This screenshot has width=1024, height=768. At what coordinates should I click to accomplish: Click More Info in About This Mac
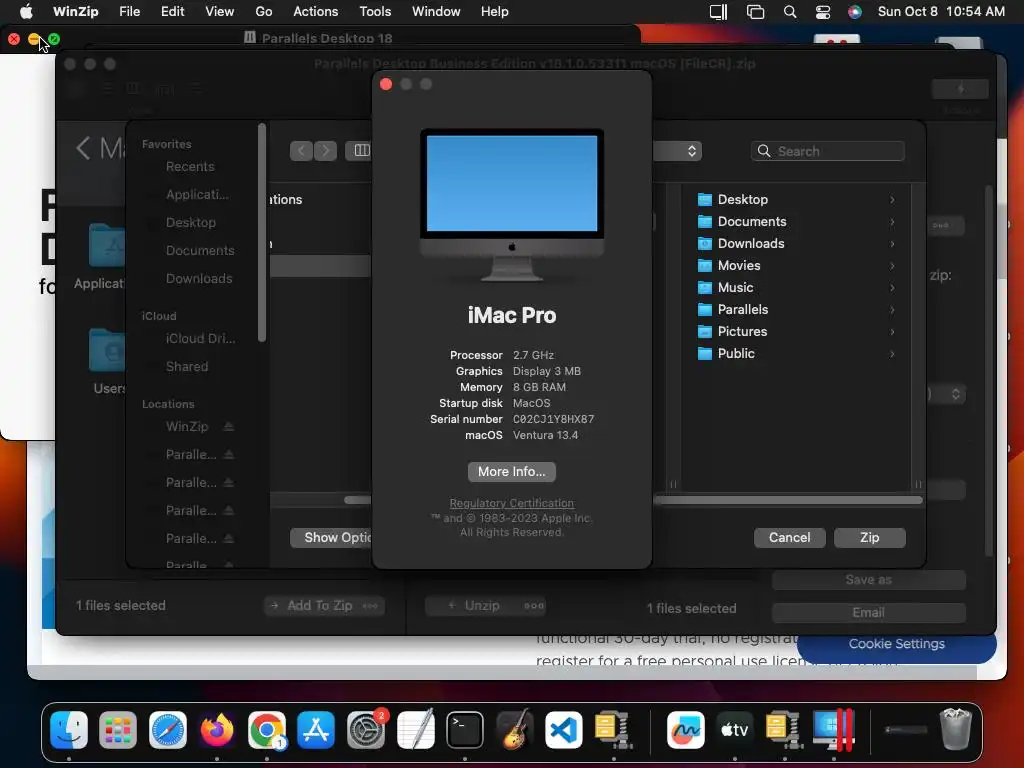pyautogui.click(x=511, y=472)
